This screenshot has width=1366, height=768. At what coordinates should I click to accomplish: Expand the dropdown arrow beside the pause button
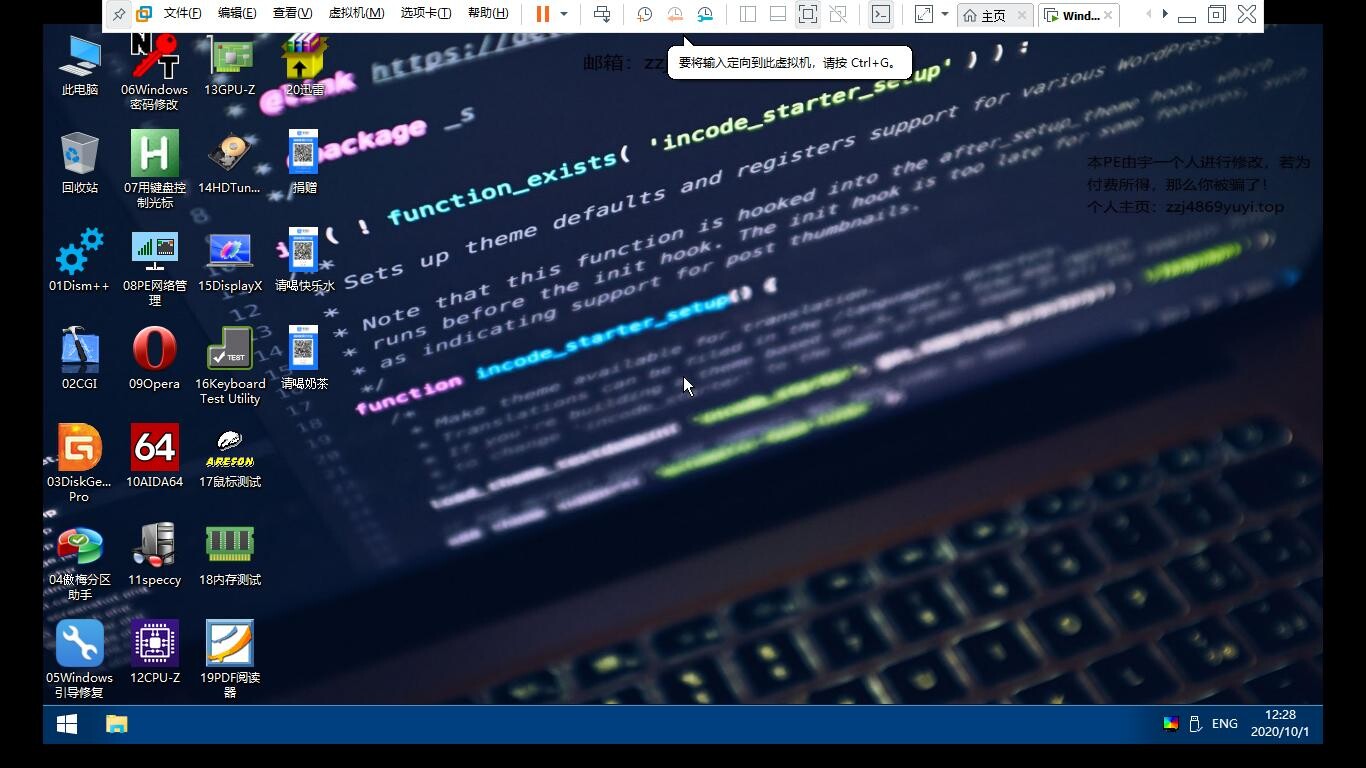564,14
